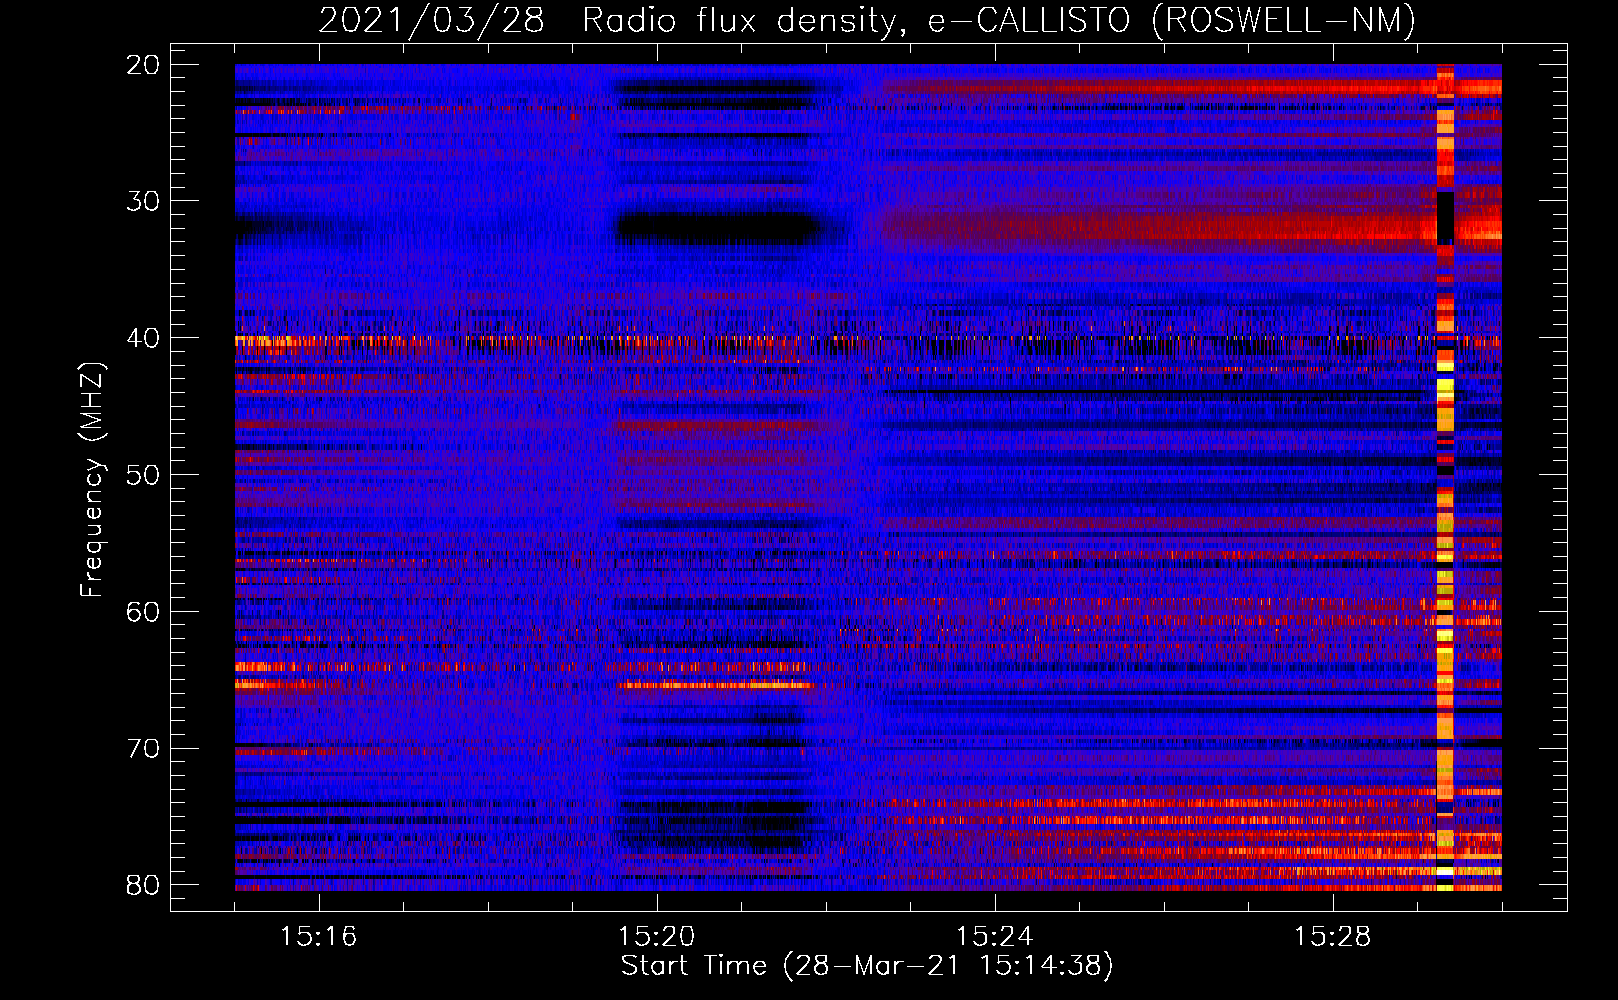Click the 60 frequency tick label
Image resolution: width=1618 pixels, height=1000 pixels.
coord(143,611)
